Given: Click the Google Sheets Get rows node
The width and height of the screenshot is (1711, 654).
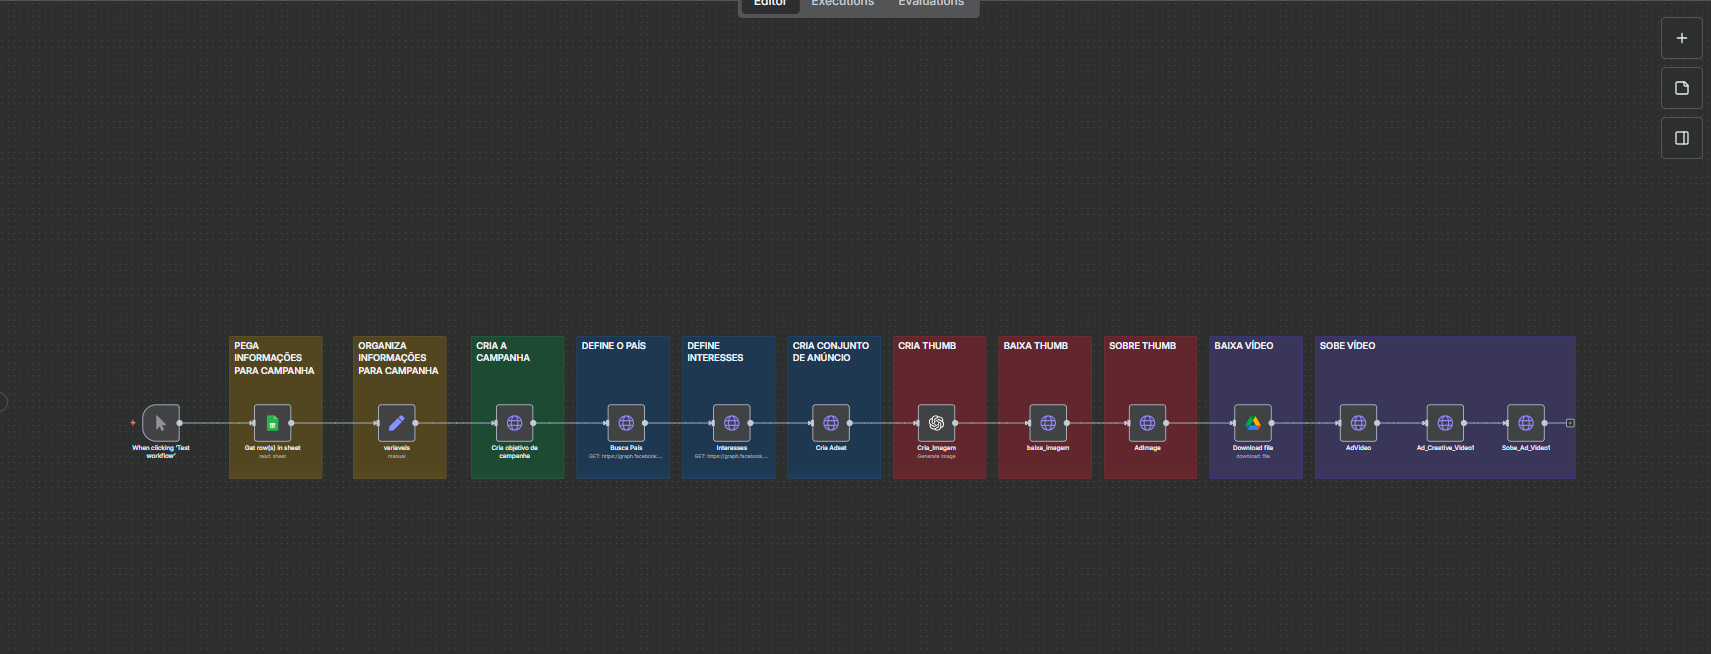Looking at the screenshot, I should (x=272, y=423).
